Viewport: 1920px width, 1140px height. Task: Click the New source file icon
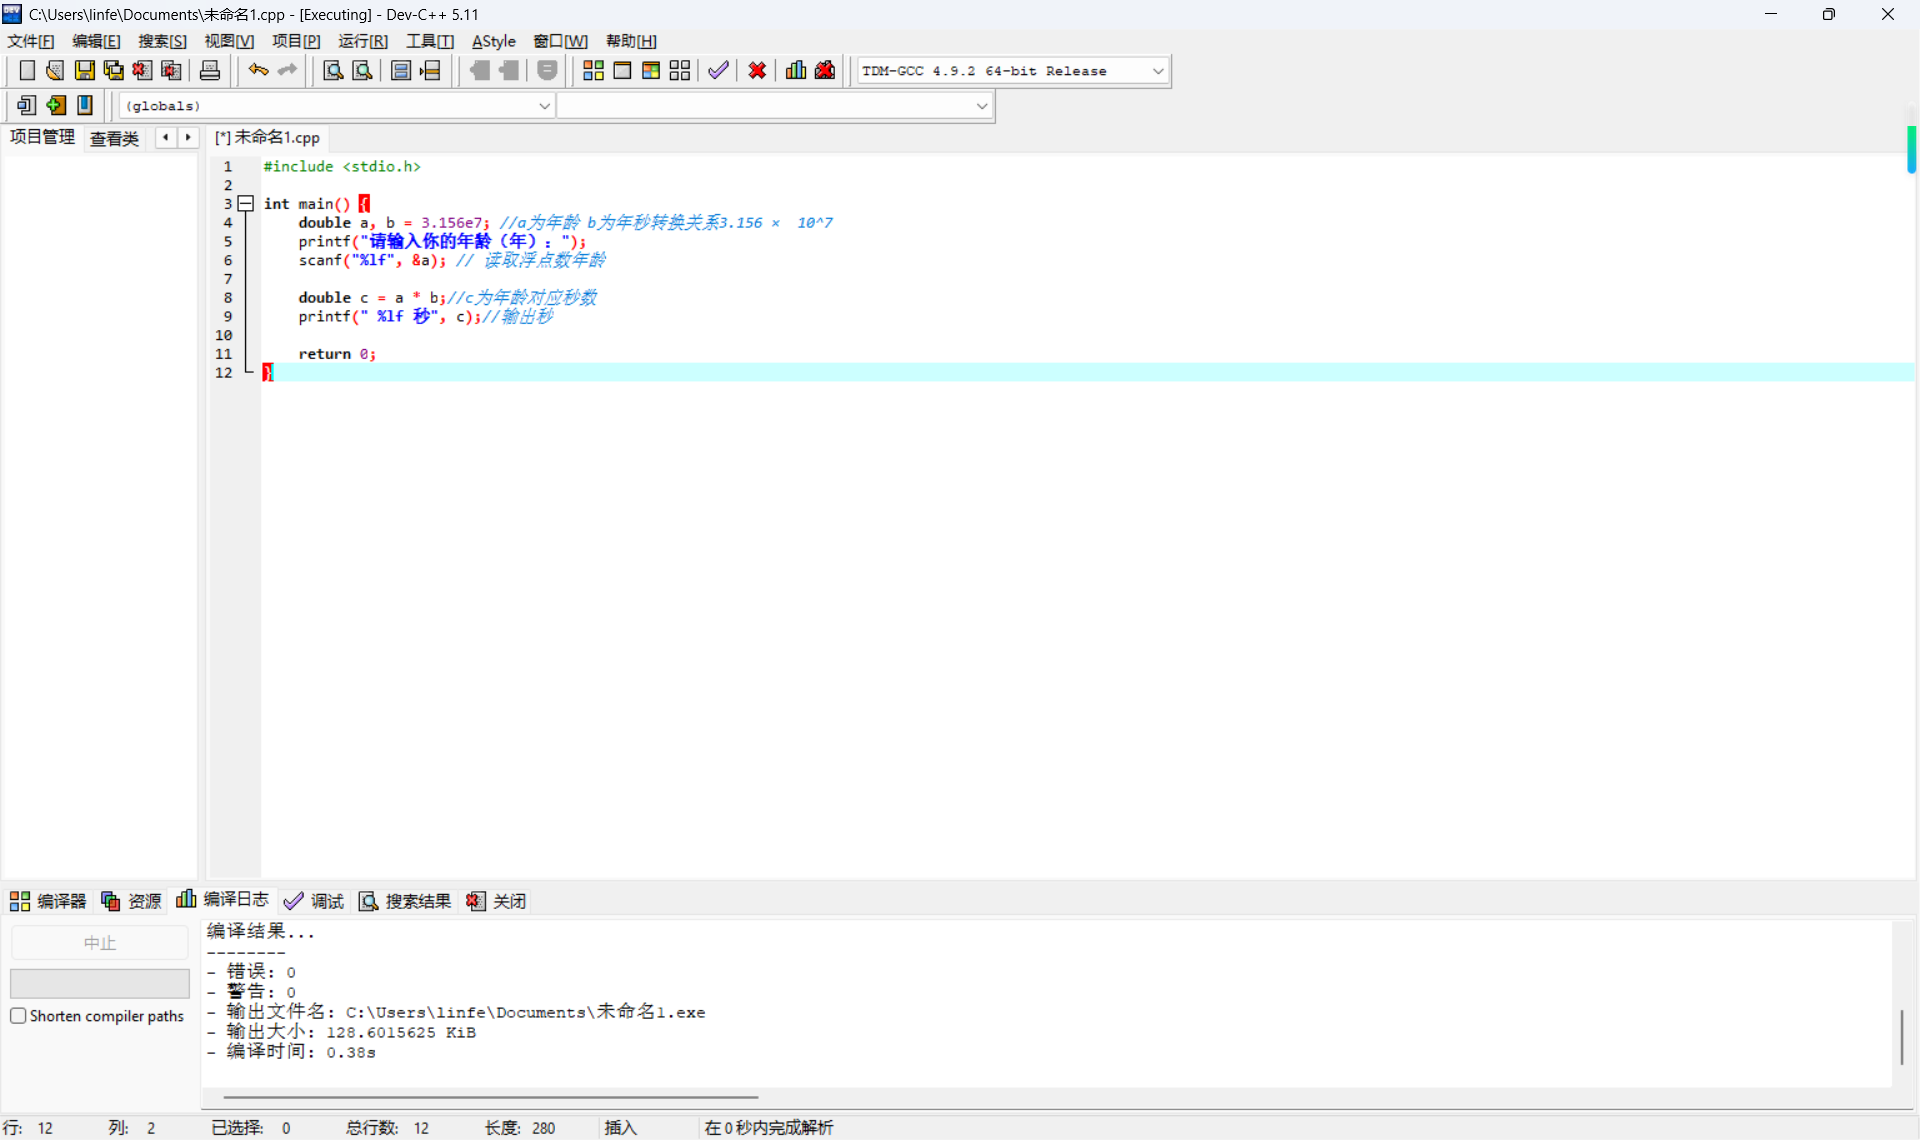[27, 70]
